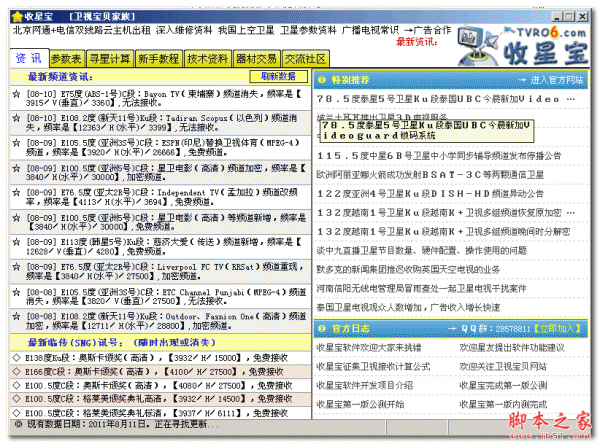The width and height of the screenshot is (600, 444).
Task: Click the 最新资讯 red label
Action: point(417,41)
